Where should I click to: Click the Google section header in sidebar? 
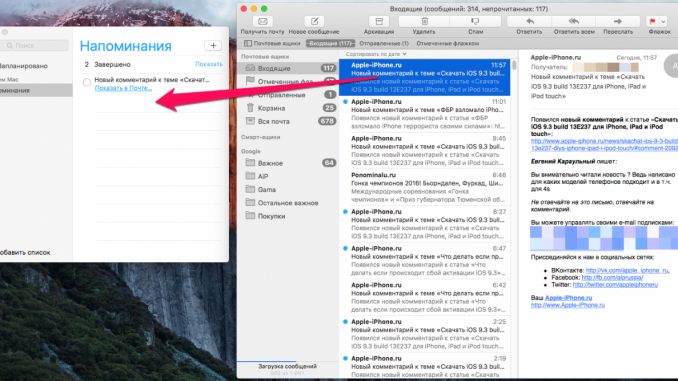click(251, 151)
